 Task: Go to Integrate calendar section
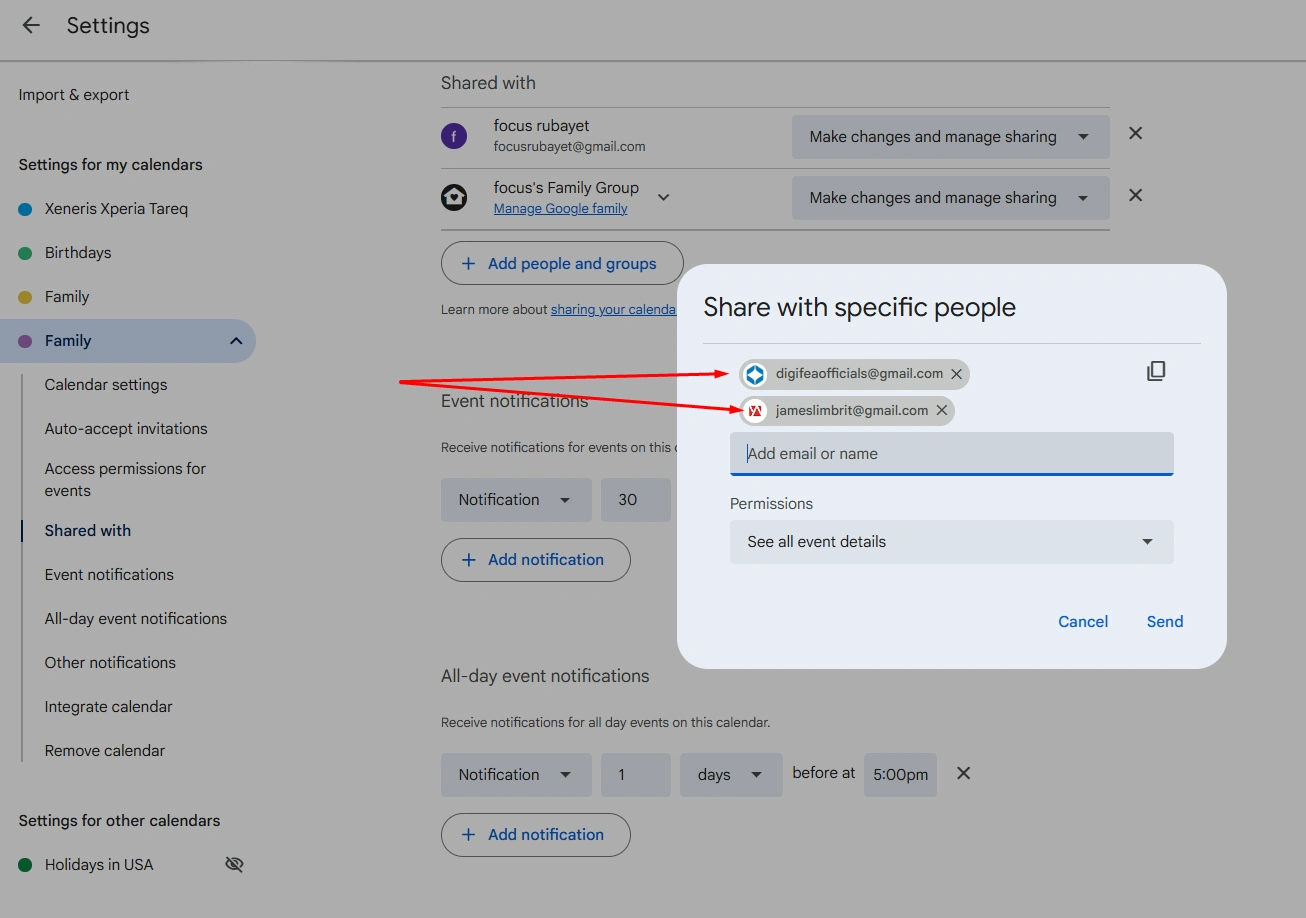coord(108,707)
